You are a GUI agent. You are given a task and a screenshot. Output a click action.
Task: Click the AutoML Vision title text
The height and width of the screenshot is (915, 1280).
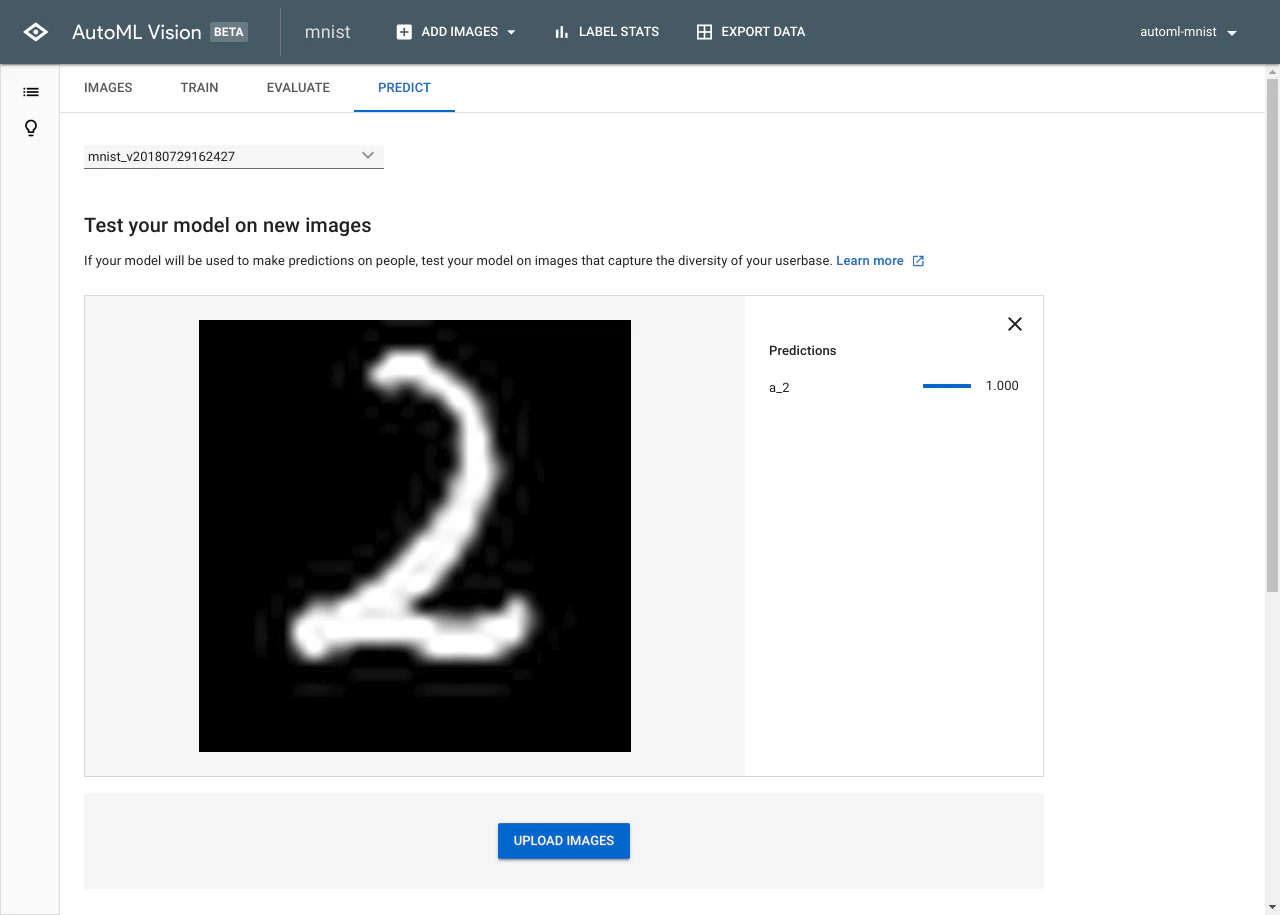click(x=137, y=32)
